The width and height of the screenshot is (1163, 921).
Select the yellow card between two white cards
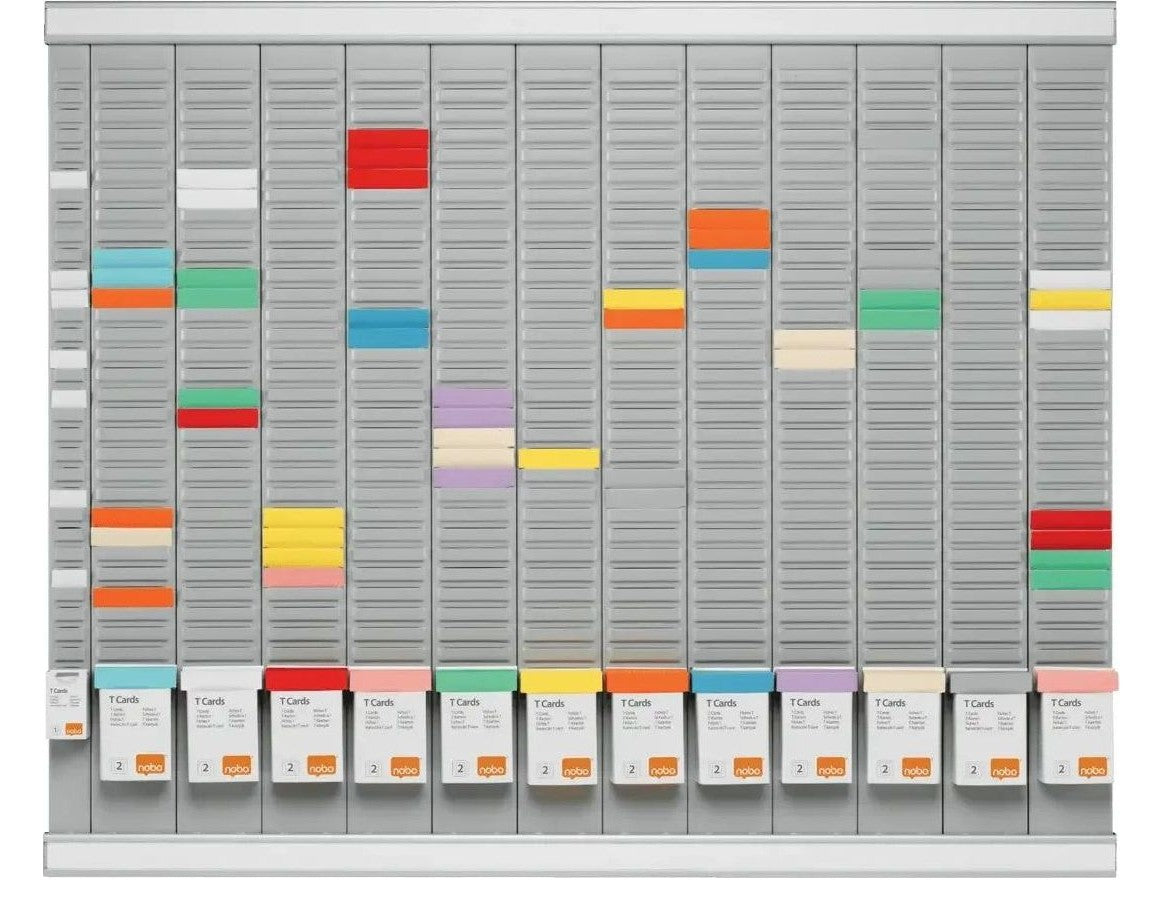click(1070, 300)
